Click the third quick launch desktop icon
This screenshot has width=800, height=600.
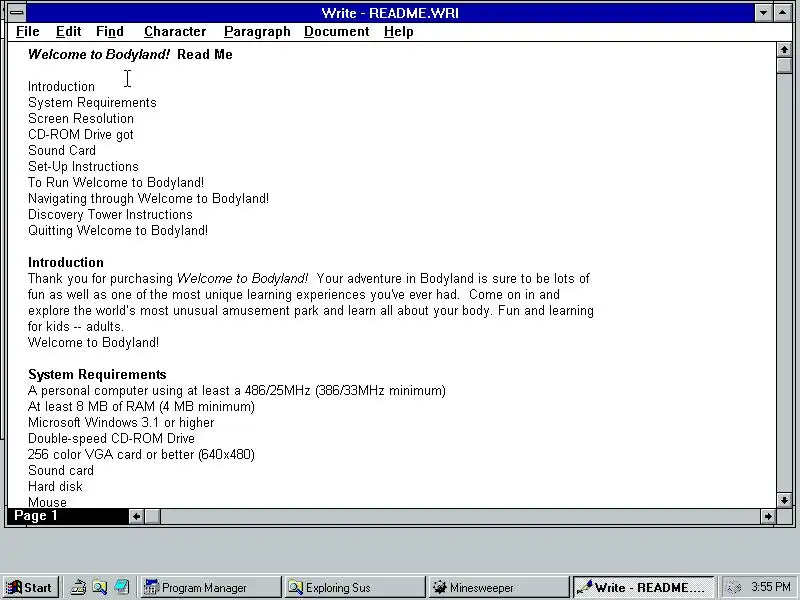click(x=121, y=588)
